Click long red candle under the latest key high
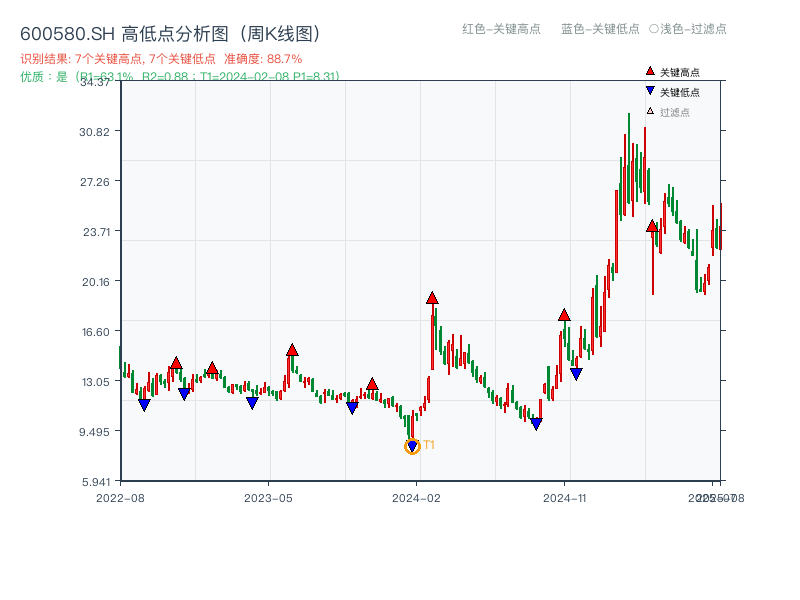The width and height of the screenshot is (800, 600). [x=653, y=263]
